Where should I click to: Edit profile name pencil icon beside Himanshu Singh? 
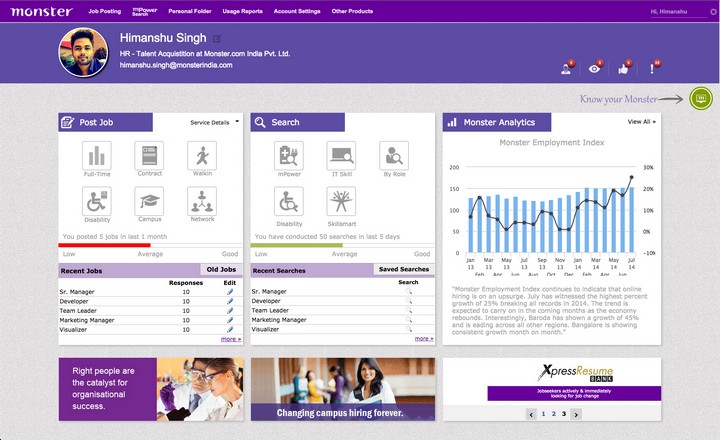pos(217,39)
